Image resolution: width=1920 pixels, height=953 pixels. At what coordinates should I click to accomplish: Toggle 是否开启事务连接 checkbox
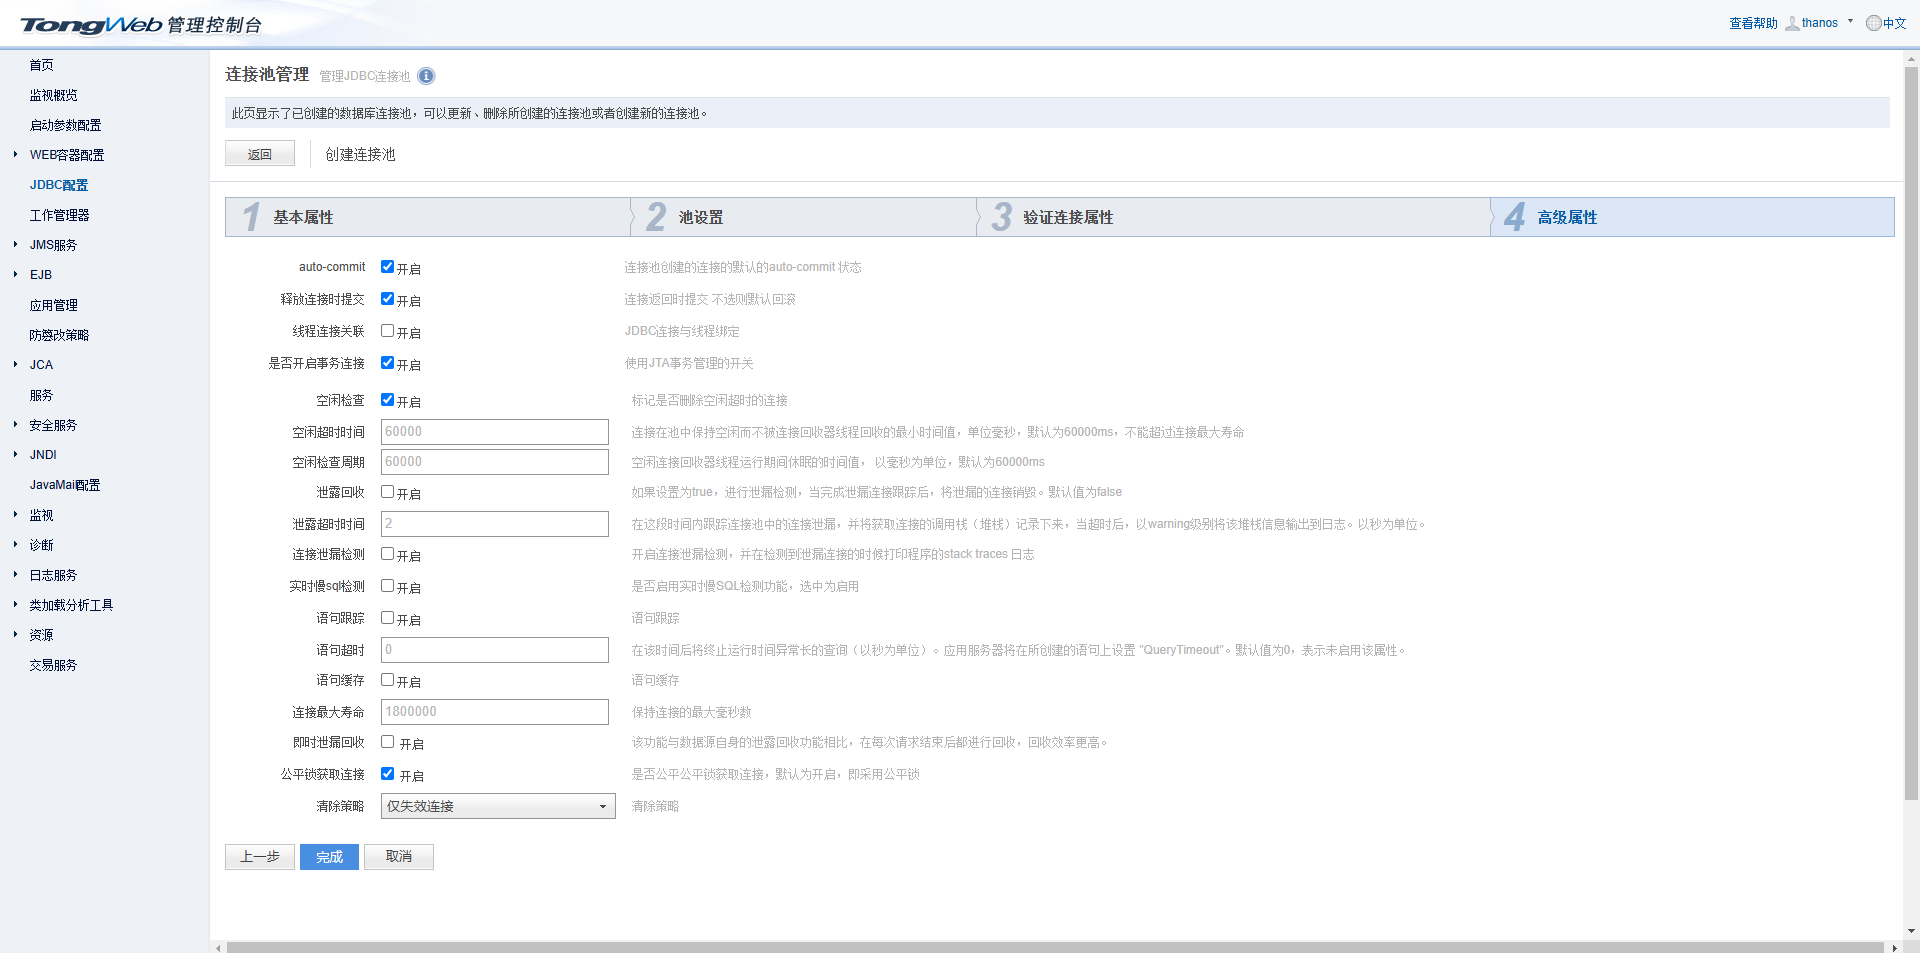click(387, 363)
